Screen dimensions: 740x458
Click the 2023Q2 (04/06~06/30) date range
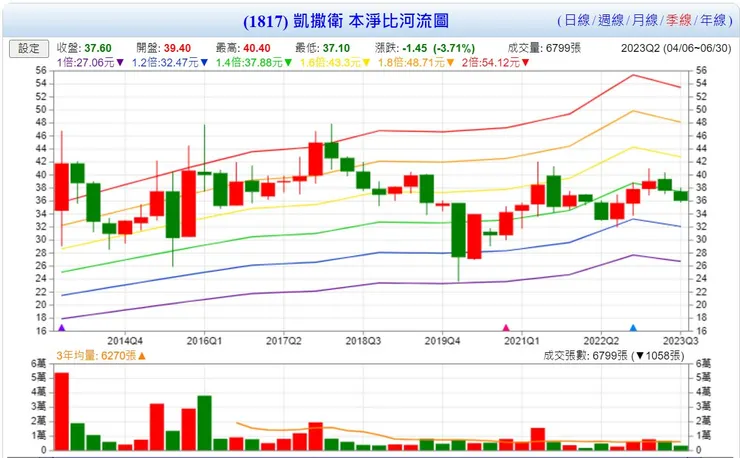pyautogui.click(x=676, y=48)
